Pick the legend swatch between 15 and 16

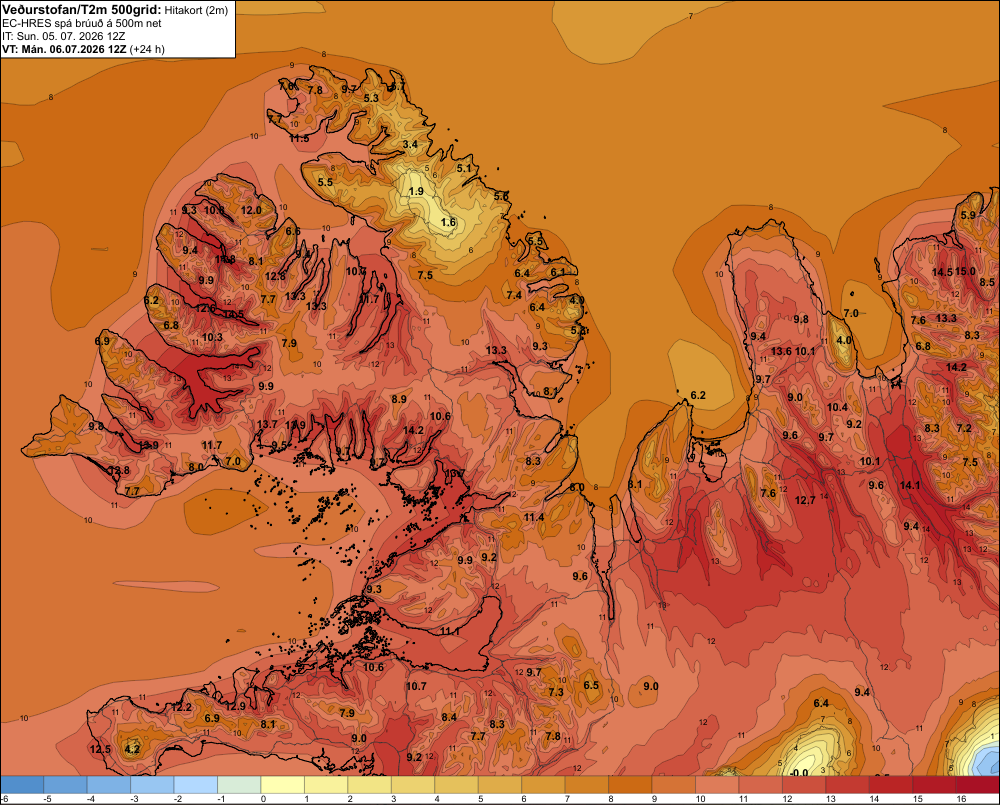pos(934,785)
